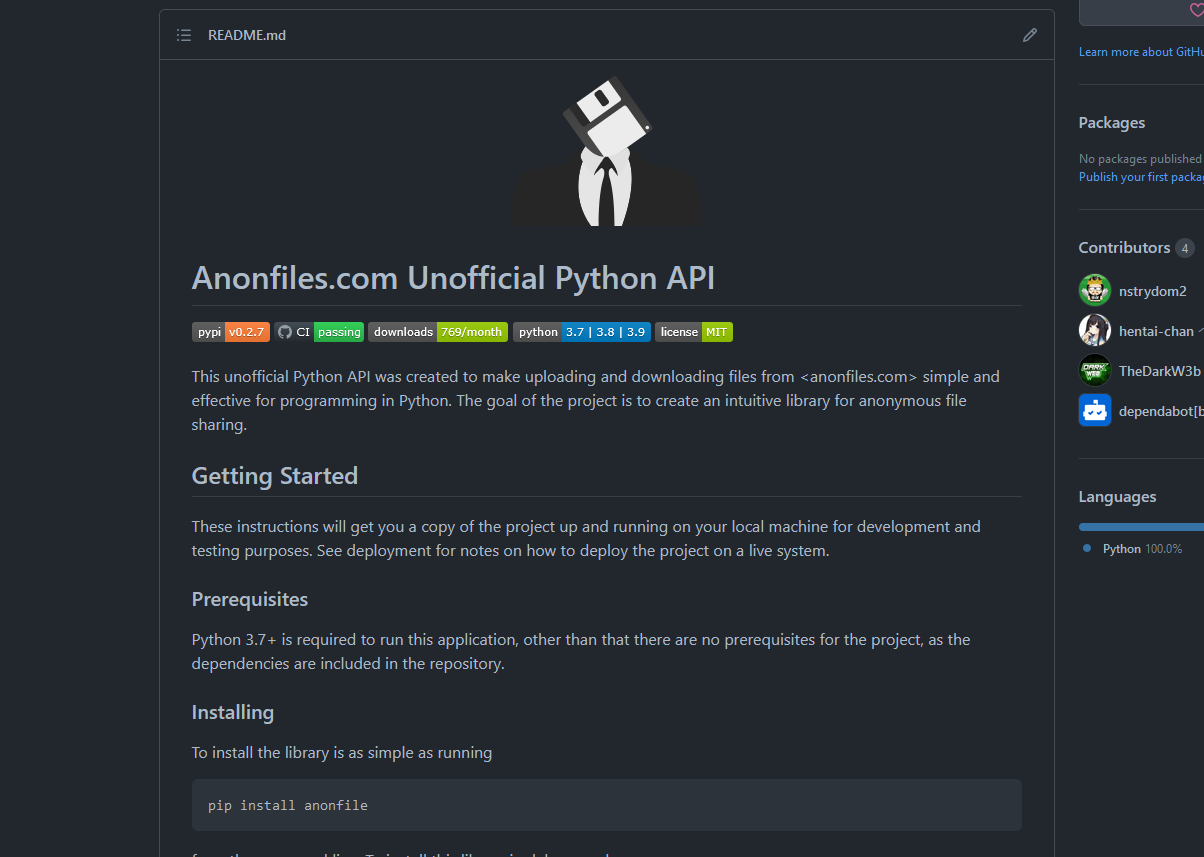Click the 'pip install anonfile' code block
The image size is (1204, 857).
[606, 805]
